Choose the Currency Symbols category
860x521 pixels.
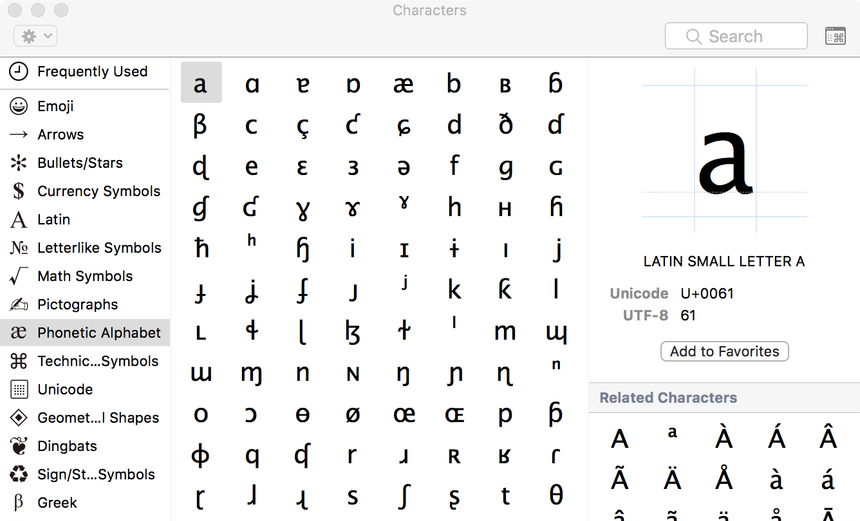click(x=98, y=191)
